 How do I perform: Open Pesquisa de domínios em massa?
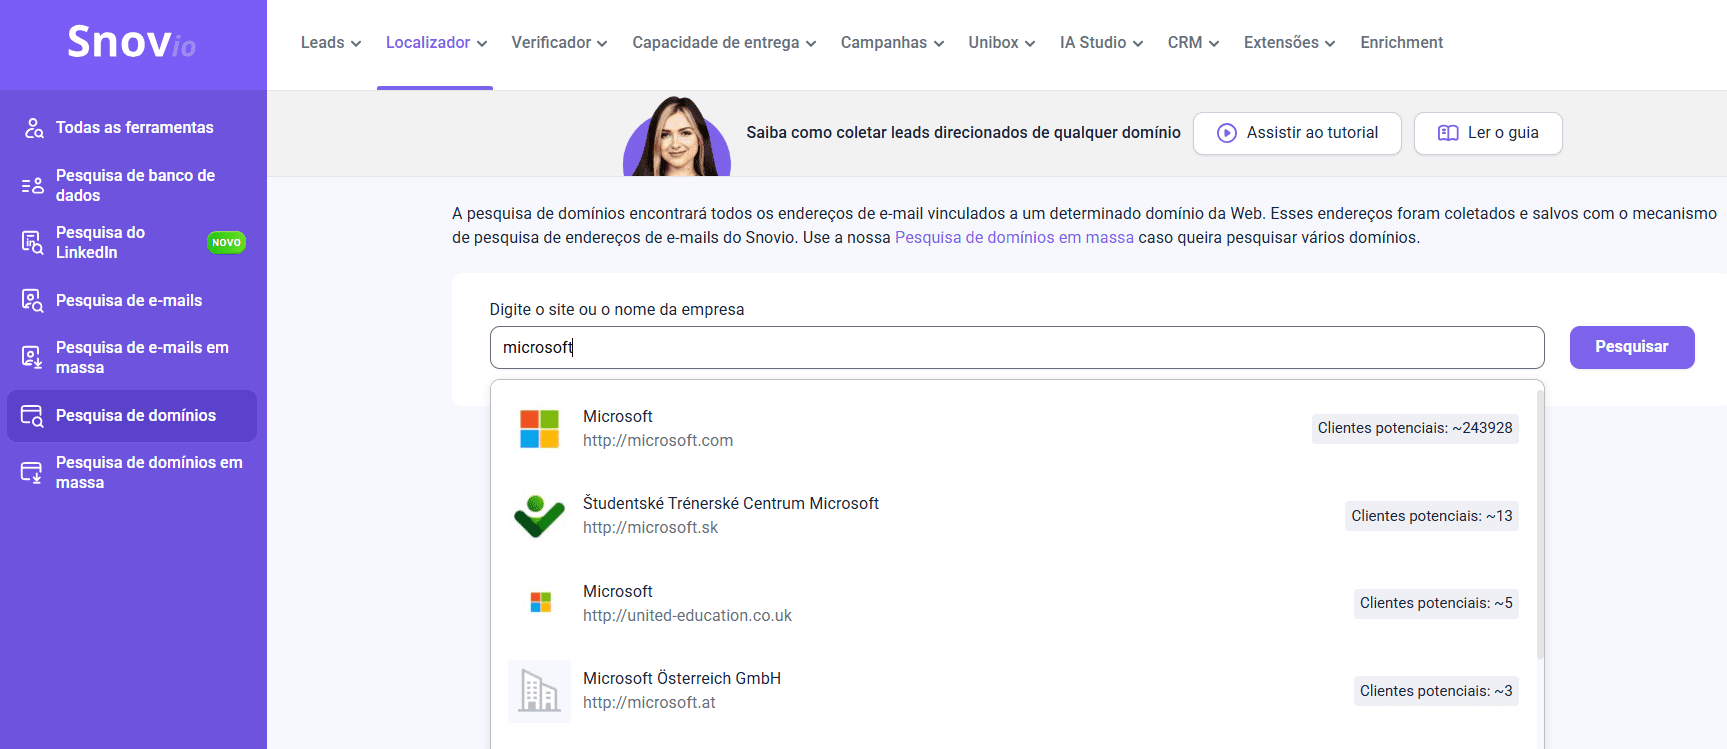[132, 472]
